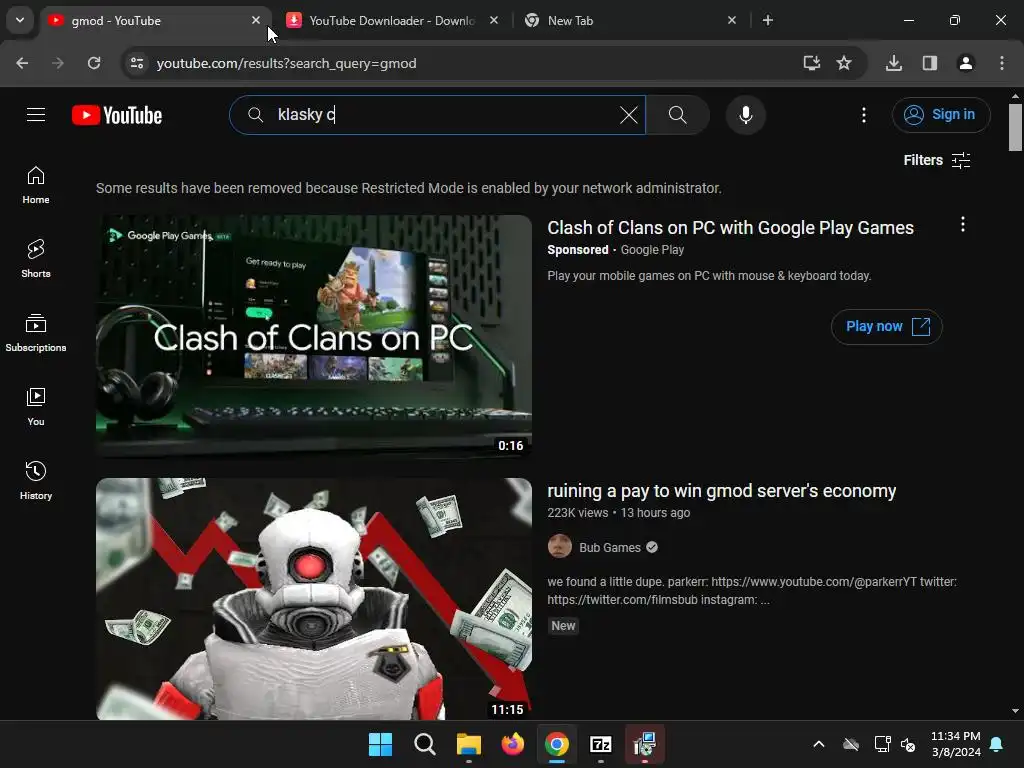The height and width of the screenshot is (768, 1024).
Task: Open Windows Start menu
Action: coord(380,744)
